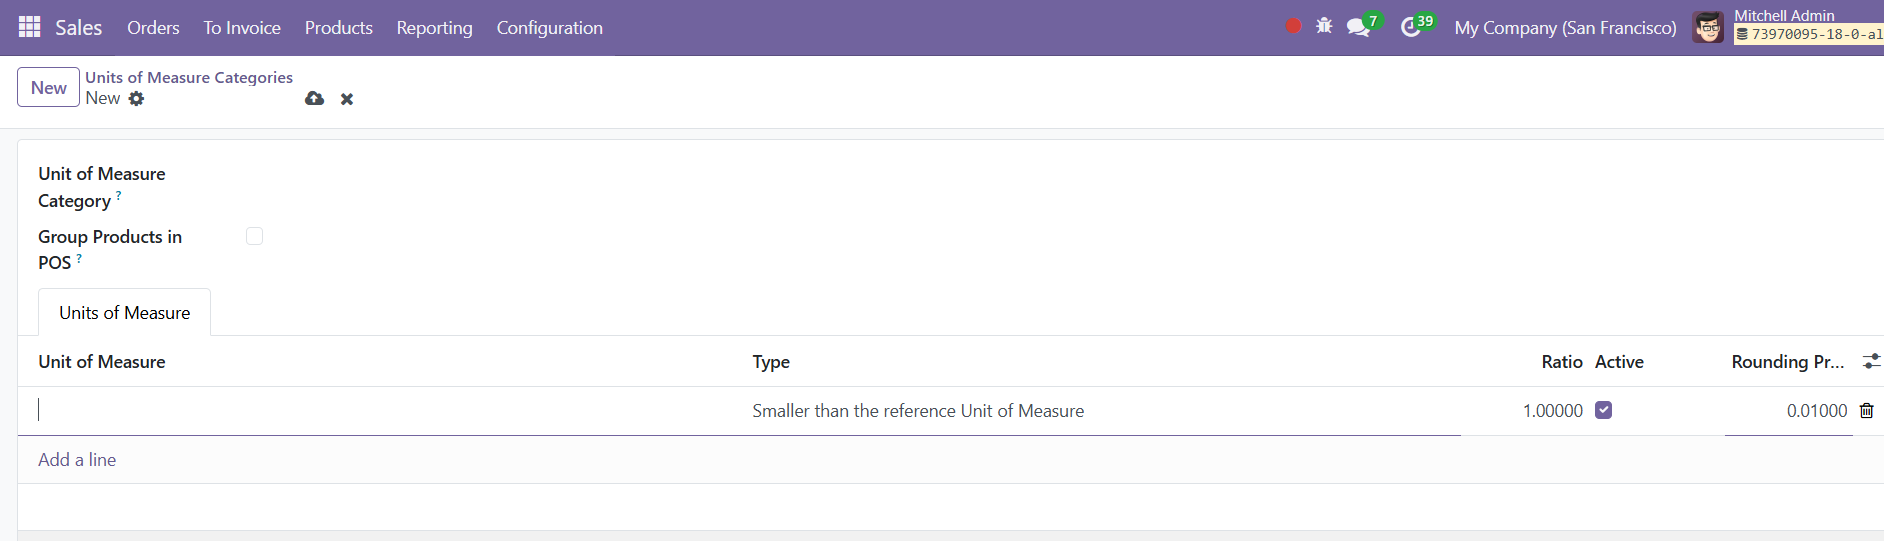The width and height of the screenshot is (1884, 541).
Task: Open the debug bug icon menu
Action: 1324,26
